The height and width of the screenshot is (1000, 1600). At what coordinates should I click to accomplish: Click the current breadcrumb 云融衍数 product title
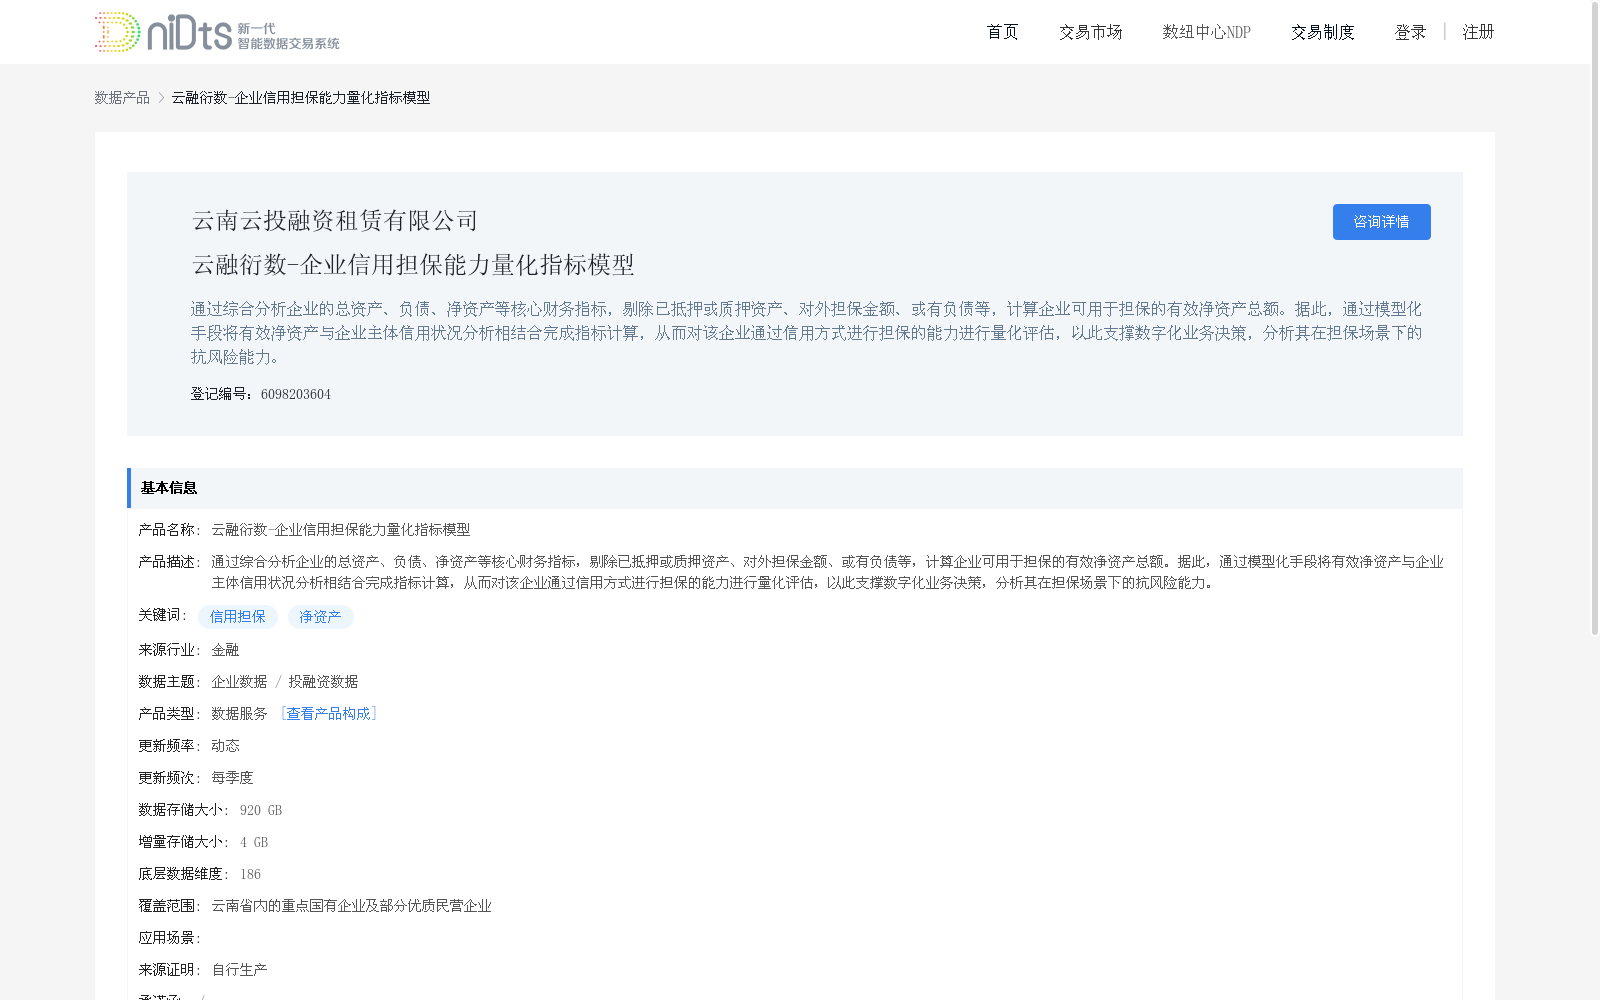tap(301, 97)
